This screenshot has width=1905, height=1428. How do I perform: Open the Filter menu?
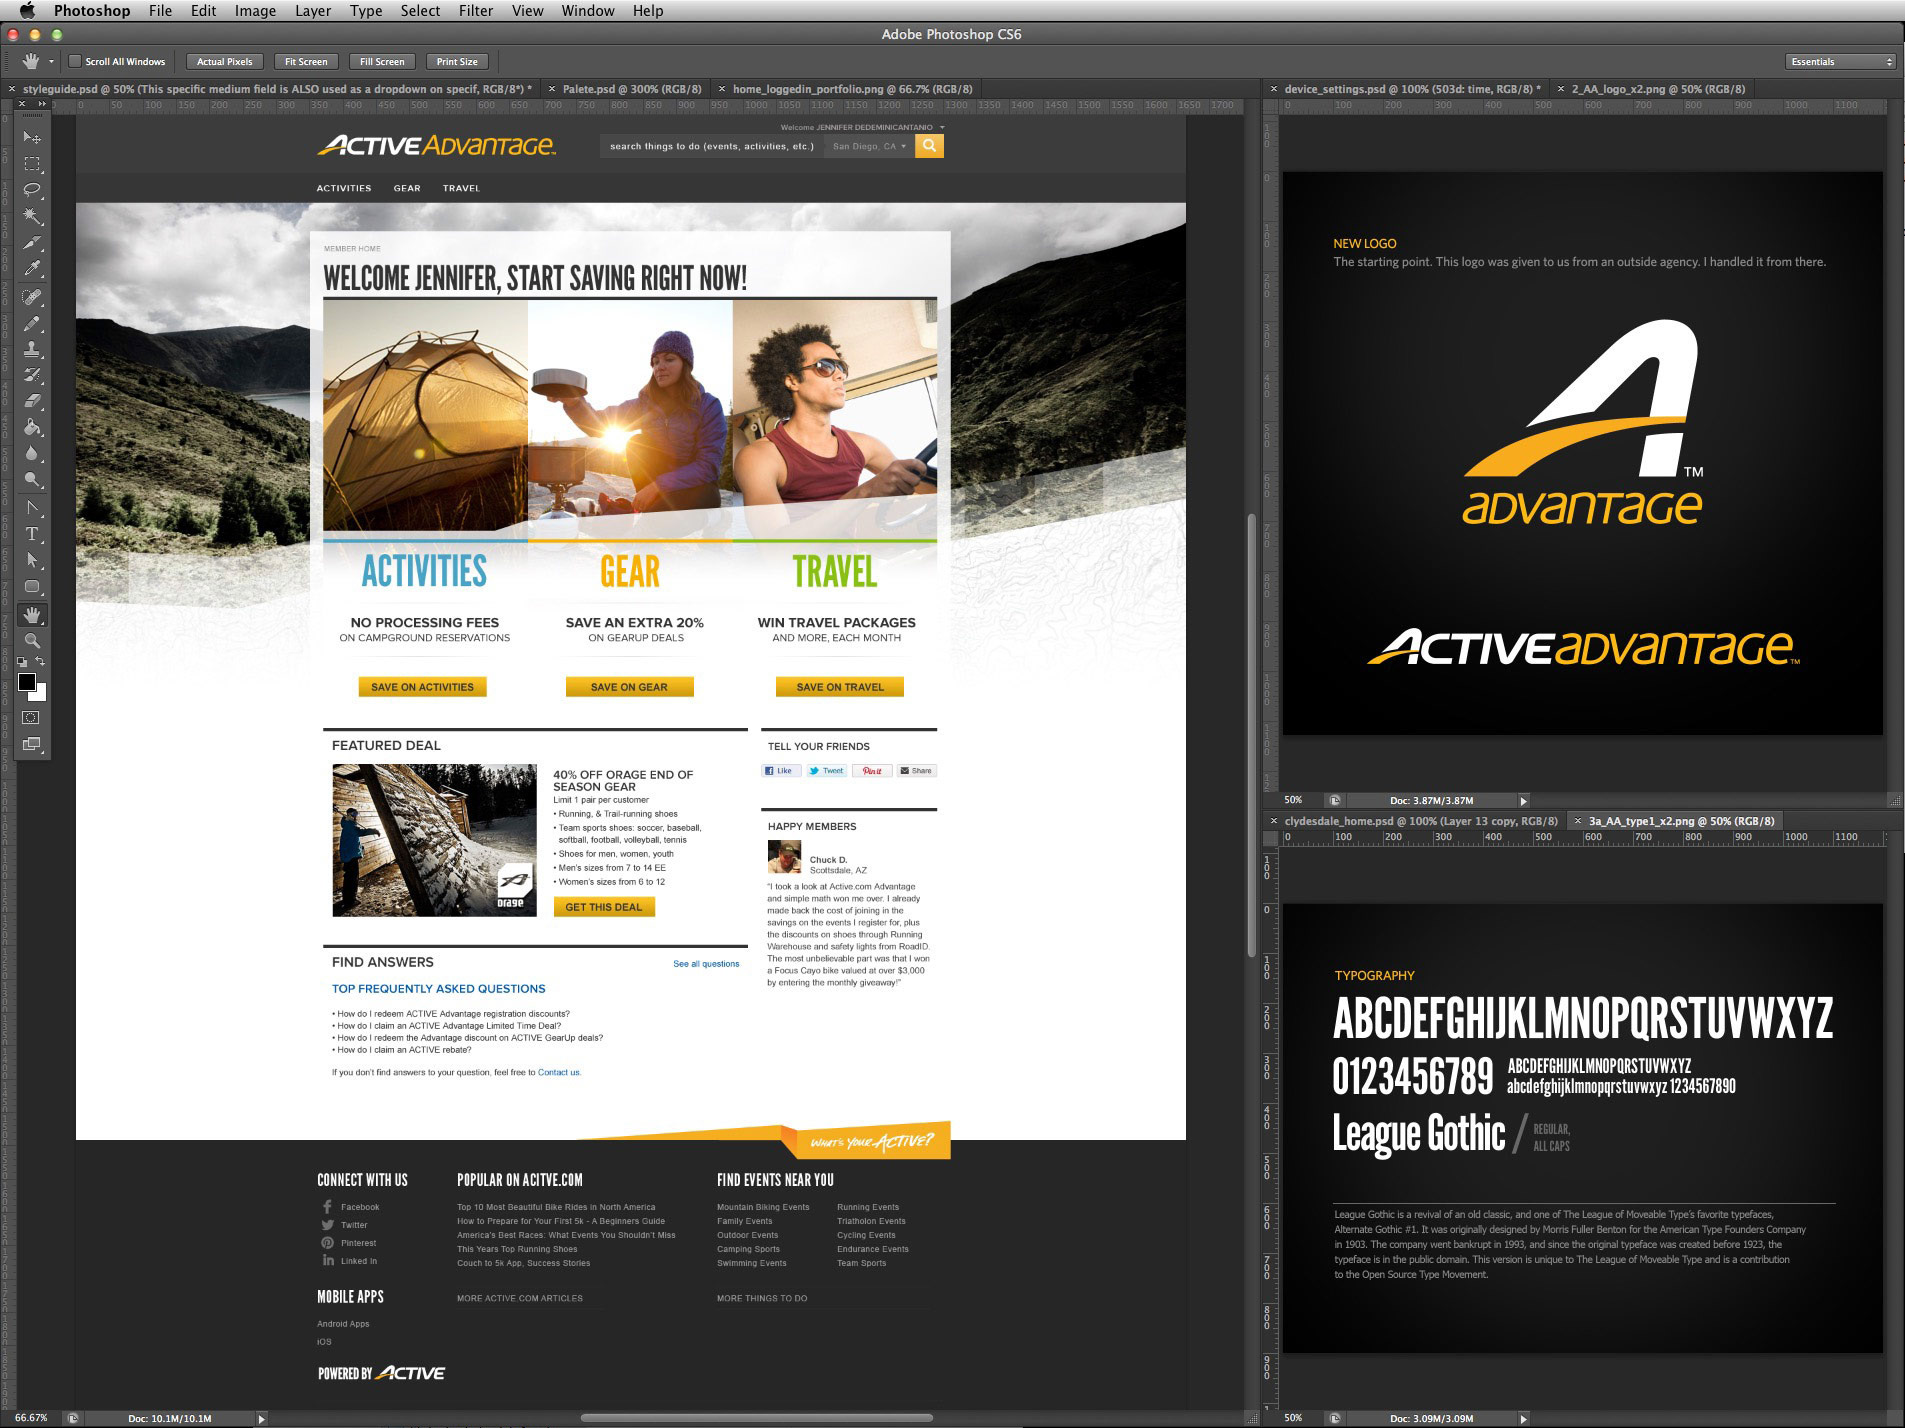[x=476, y=10]
